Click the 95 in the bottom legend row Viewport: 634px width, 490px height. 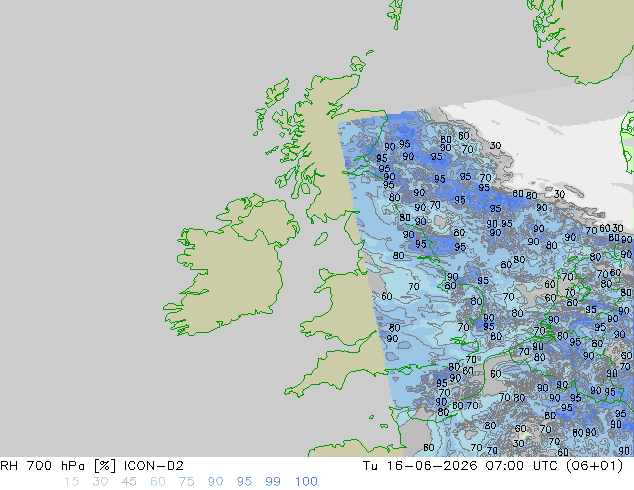244,482
